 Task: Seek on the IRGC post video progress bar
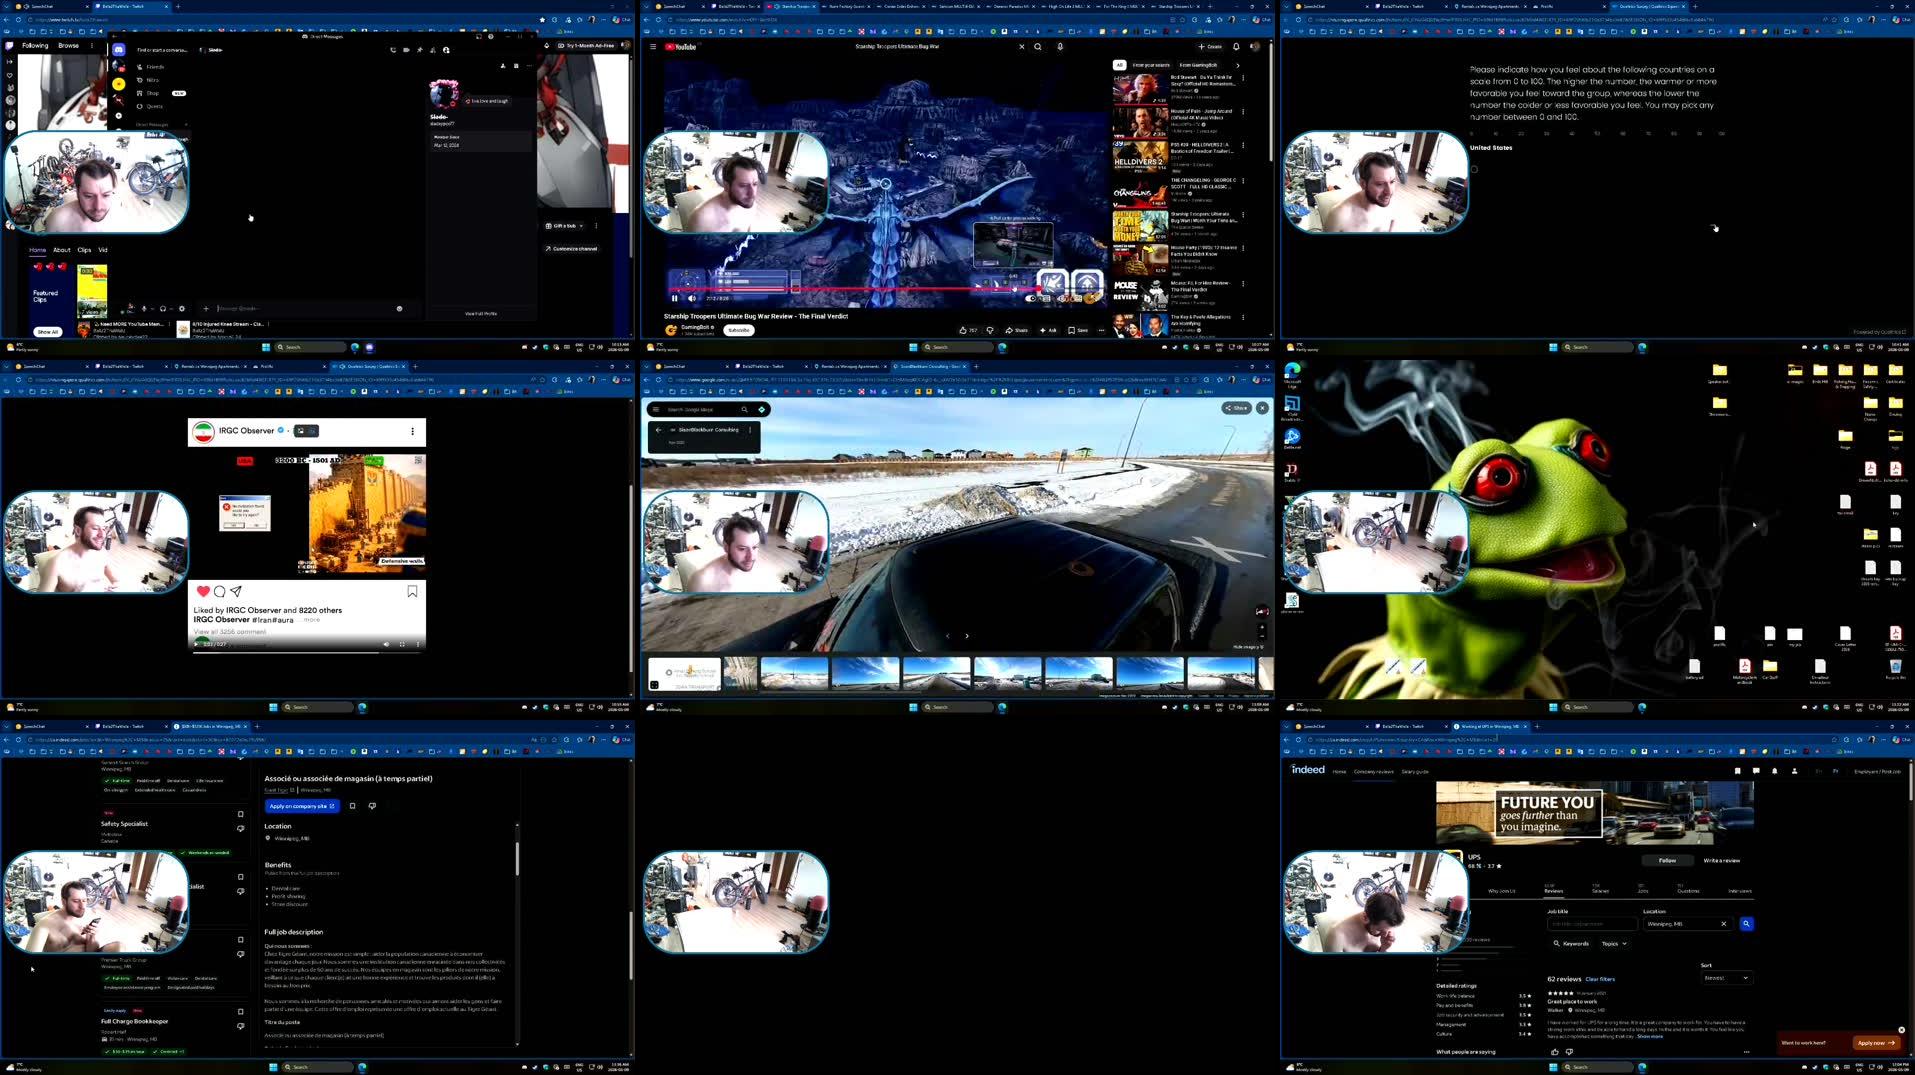click(x=305, y=652)
